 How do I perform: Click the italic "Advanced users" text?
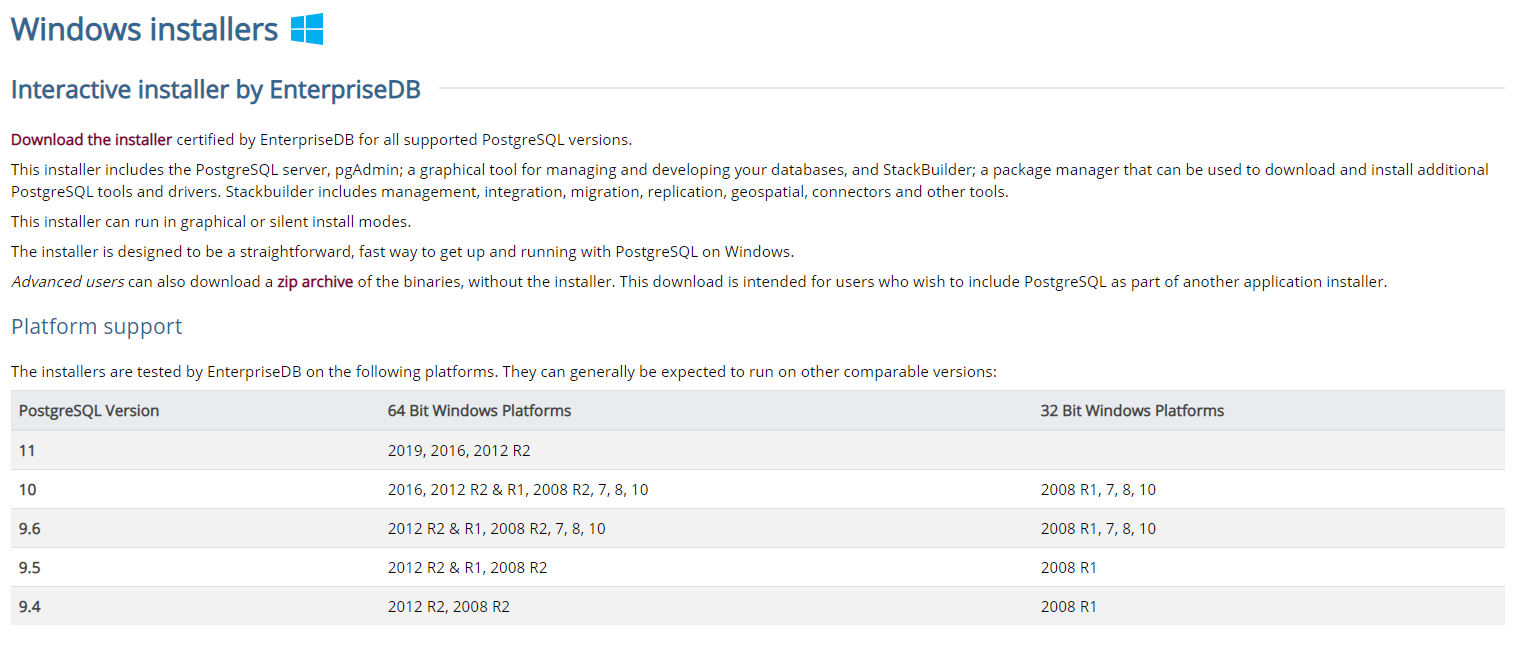point(67,282)
